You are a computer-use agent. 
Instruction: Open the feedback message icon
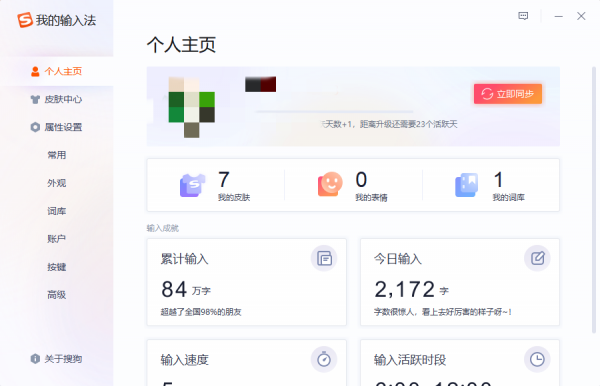[x=523, y=16]
